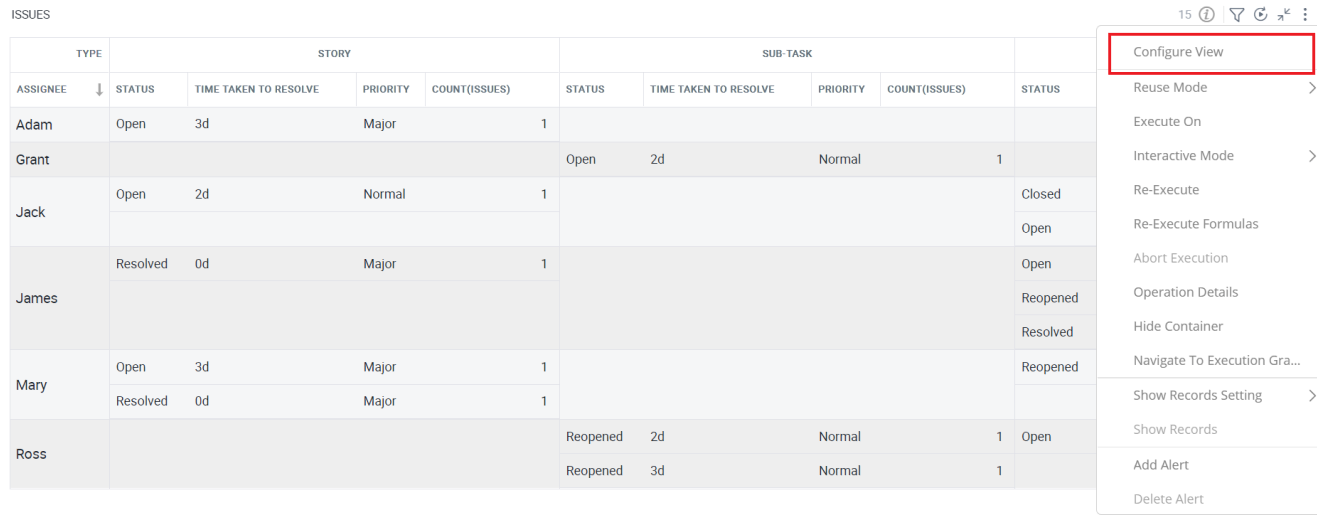The image size is (1317, 516).
Task: Choose Re-Execute Formulas
Action: coord(1195,224)
